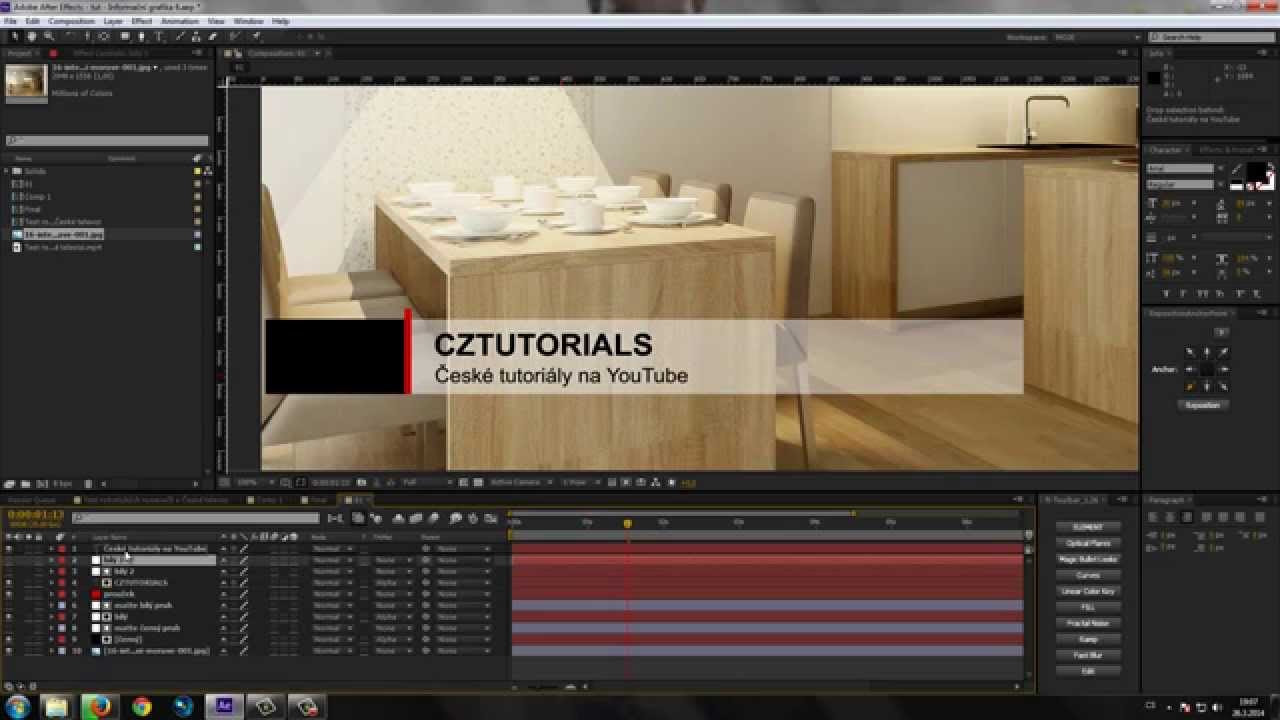The height and width of the screenshot is (720, 1280).
Task: Select the Pan Behind anchor tool
Action: click(x=103, y=36)
